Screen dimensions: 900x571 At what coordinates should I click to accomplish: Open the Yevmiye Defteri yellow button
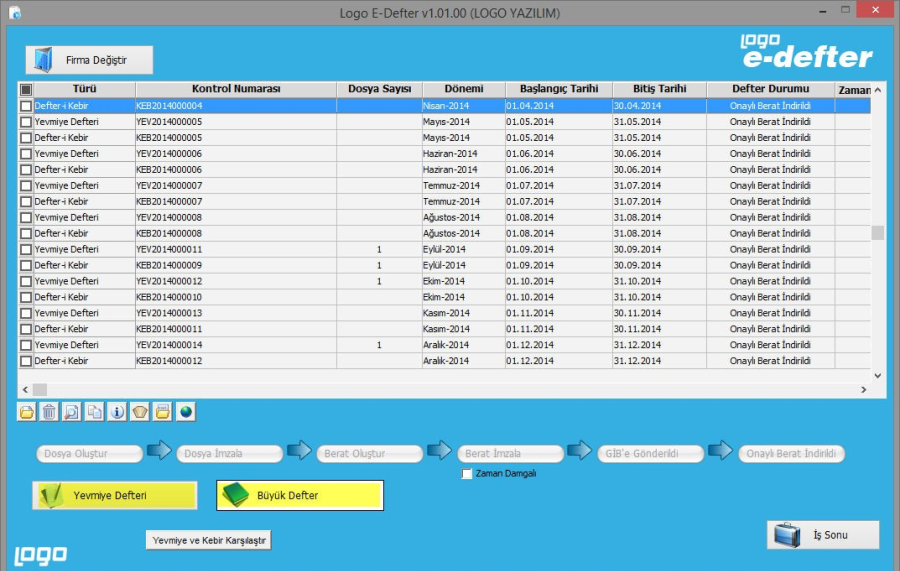tap(115, 495)
